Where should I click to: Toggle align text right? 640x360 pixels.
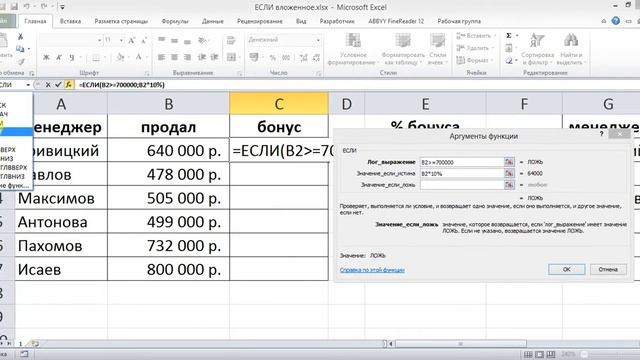pyautogui.click(x=187, y=58)
